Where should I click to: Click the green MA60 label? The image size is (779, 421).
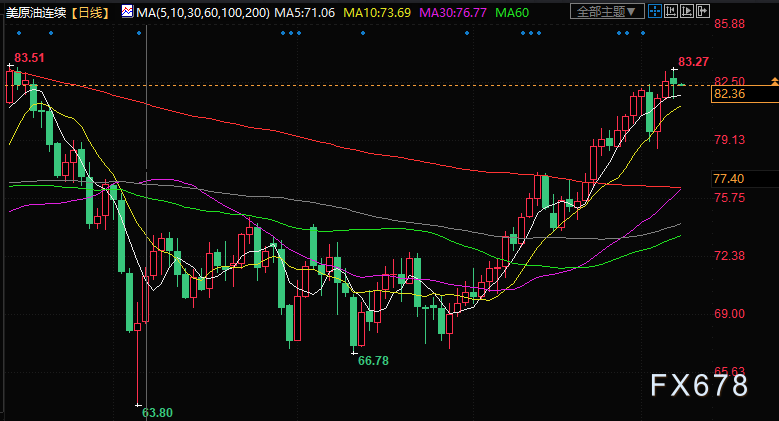(512, 12)
